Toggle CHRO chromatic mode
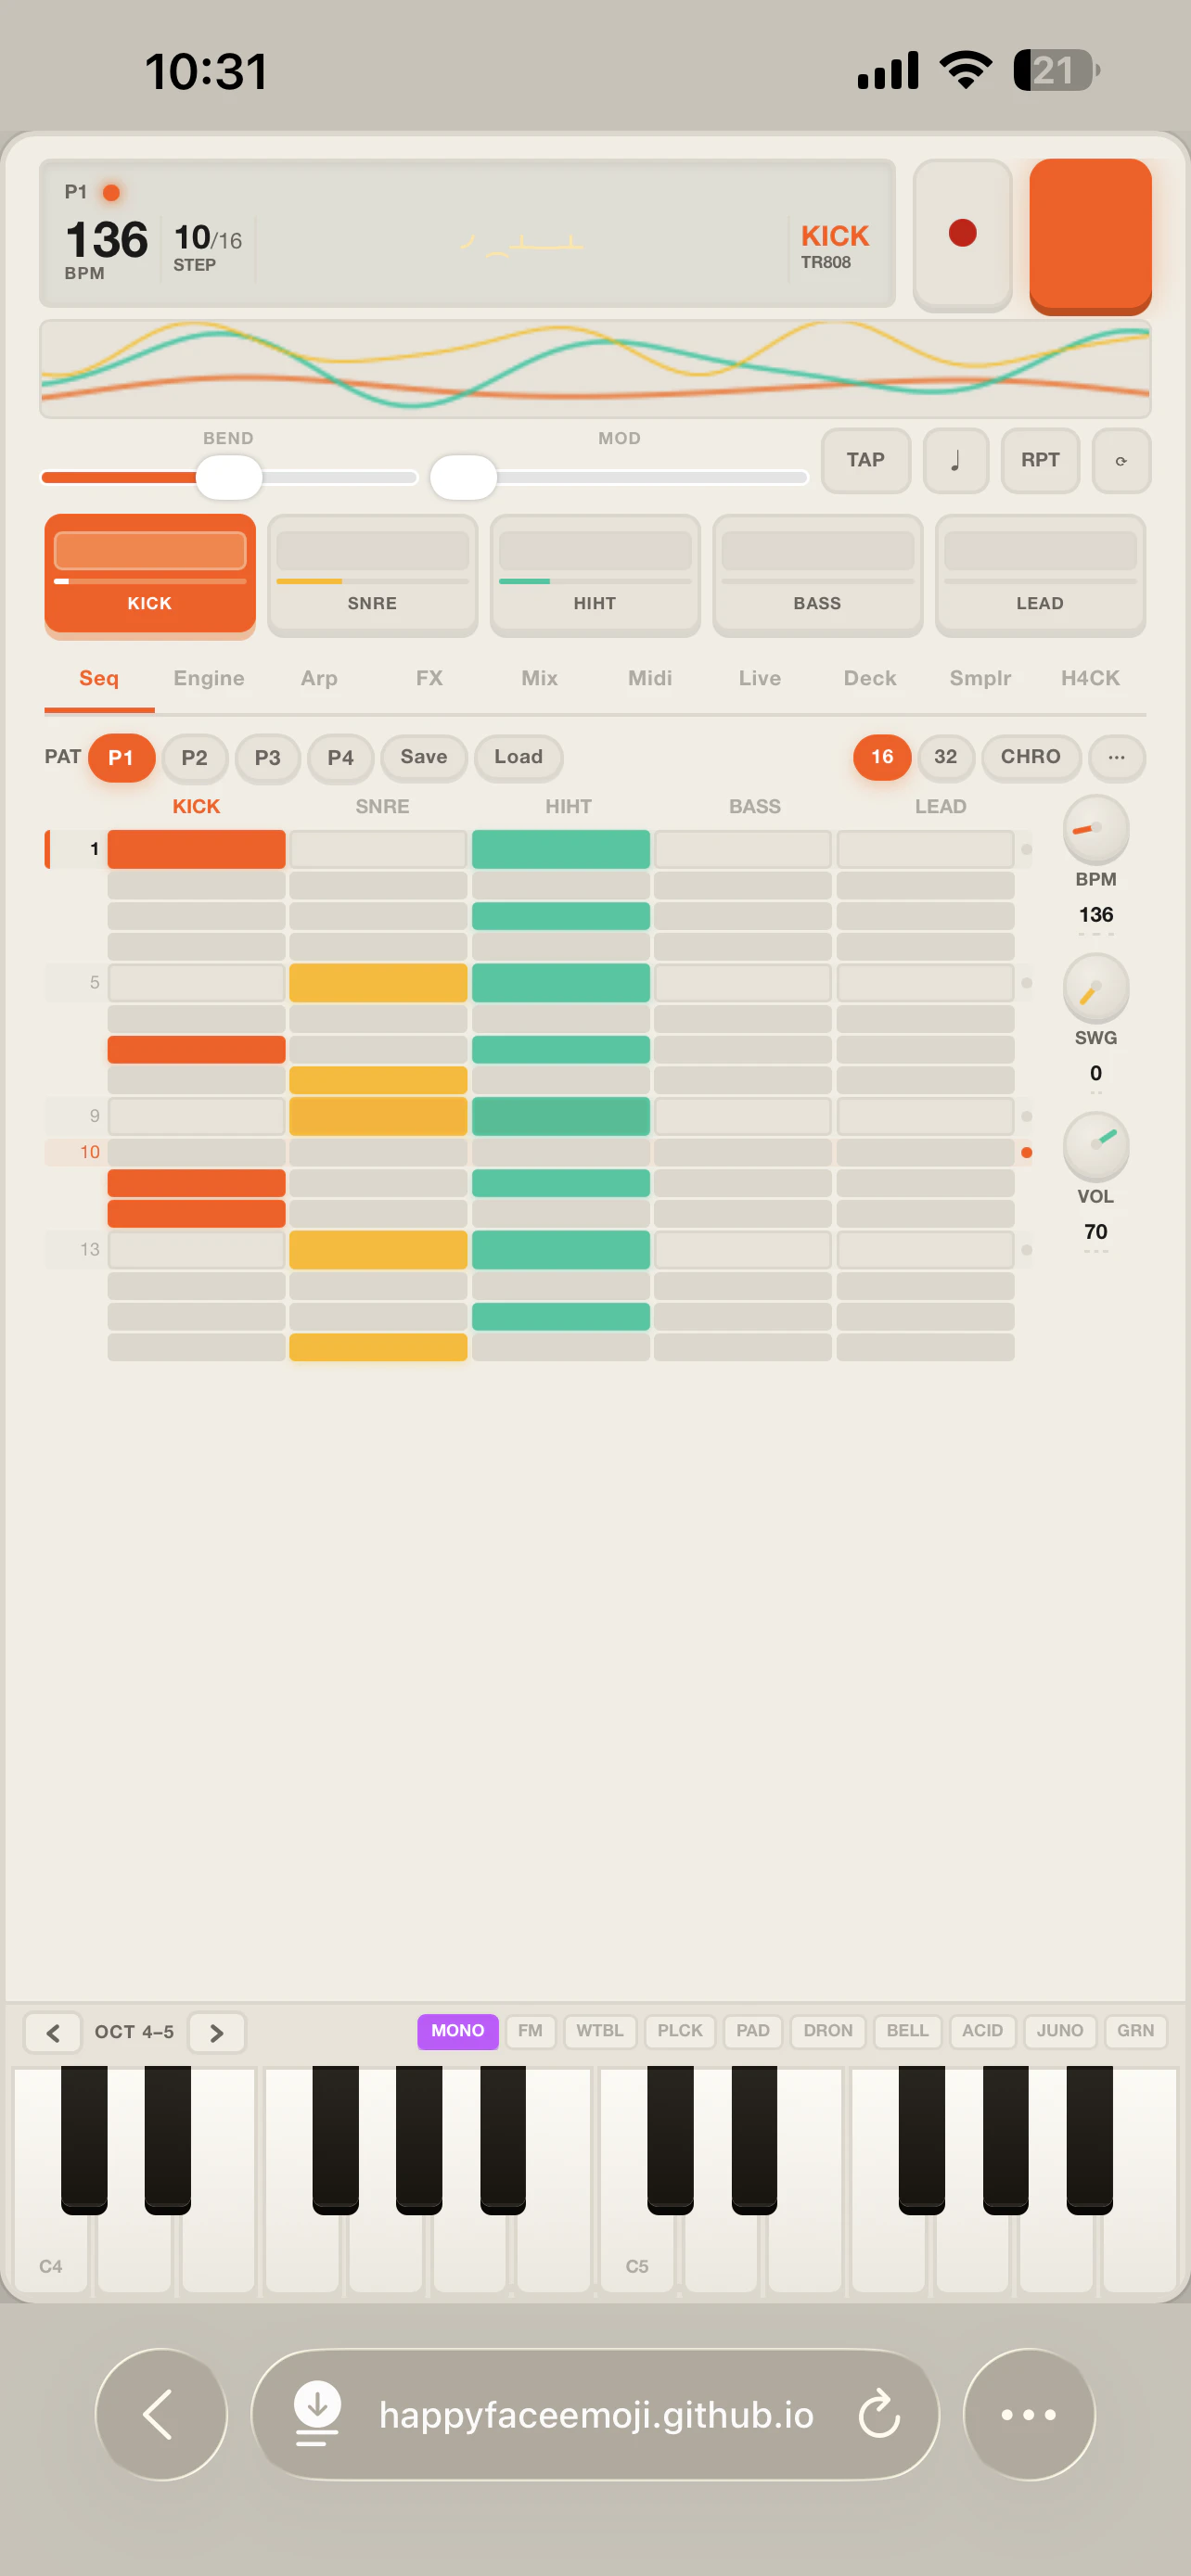This screenshot has width=1191, height=2576. tap(1031, 757)
